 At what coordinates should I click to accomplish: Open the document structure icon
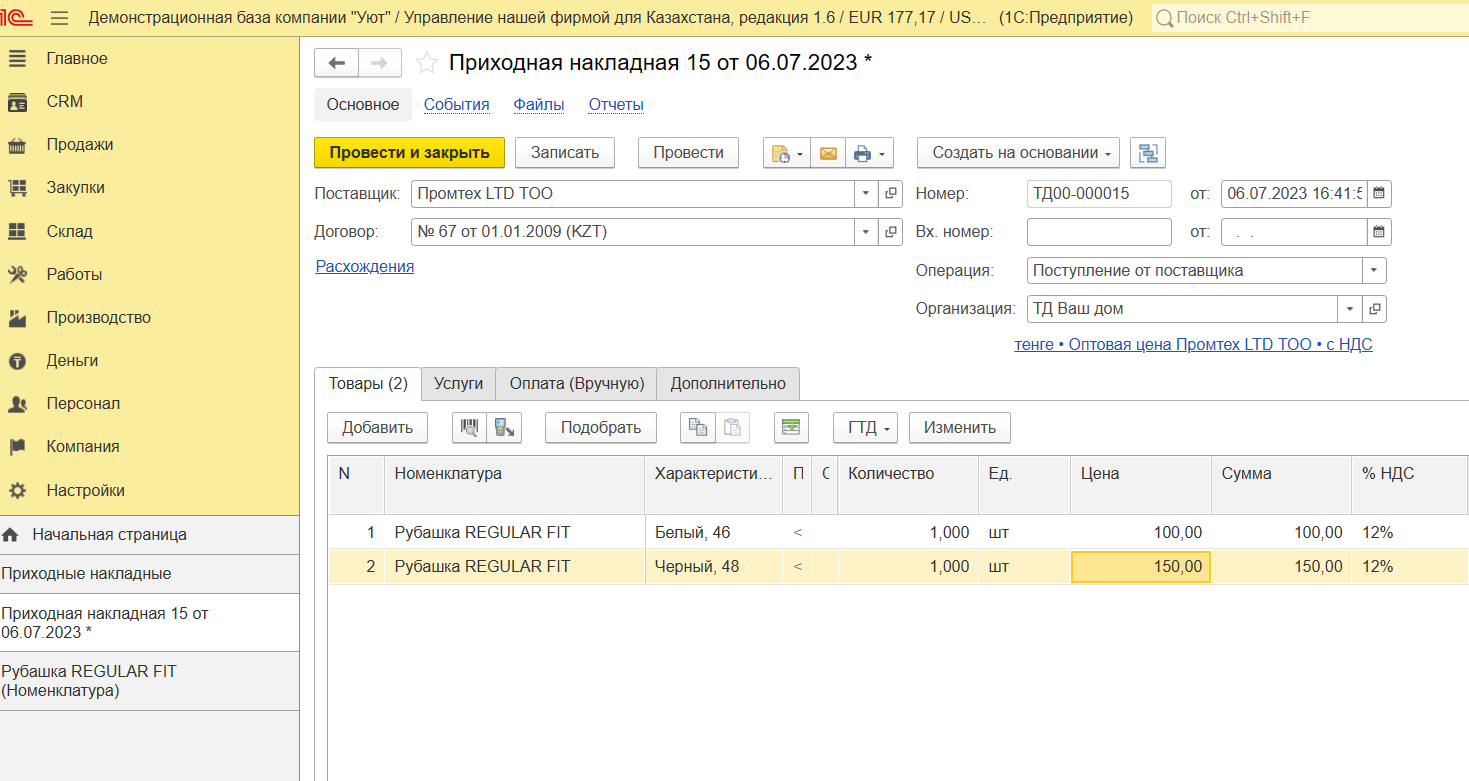[1147, 153]
